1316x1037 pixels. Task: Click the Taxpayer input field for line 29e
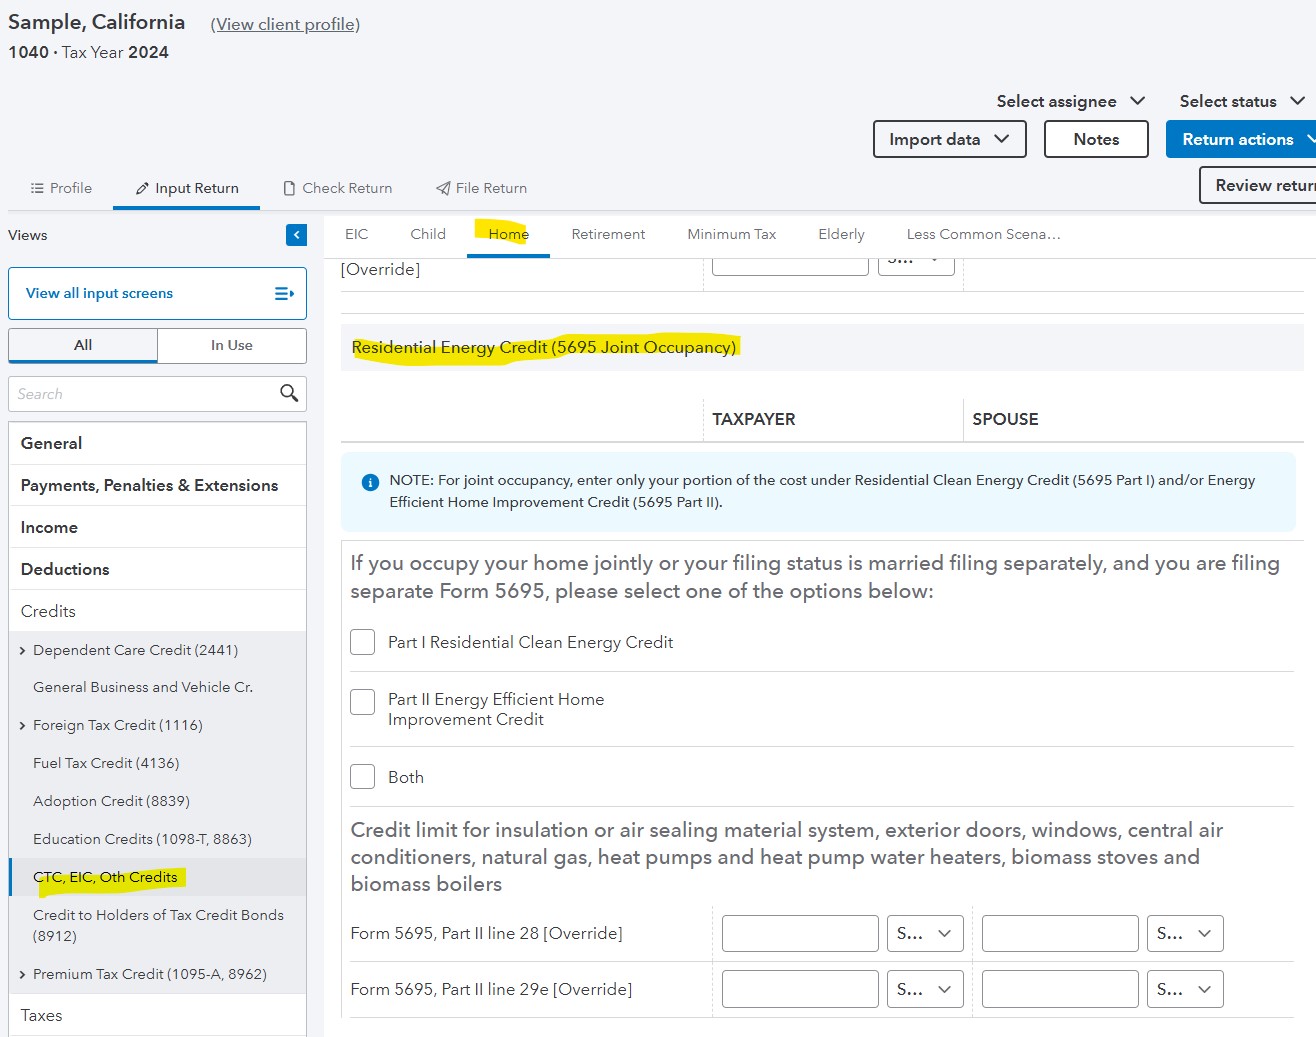point(799,988)
